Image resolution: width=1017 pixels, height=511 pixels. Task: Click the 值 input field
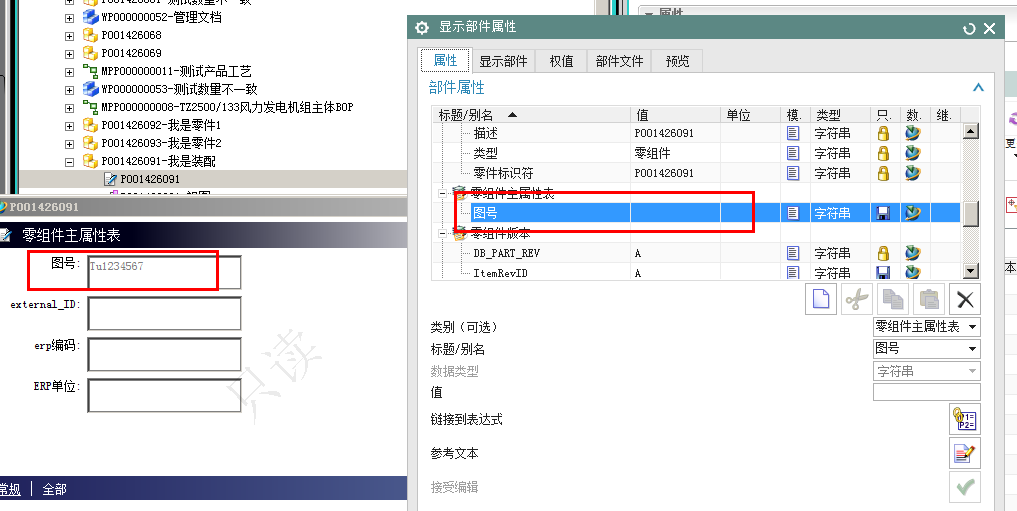927,392
